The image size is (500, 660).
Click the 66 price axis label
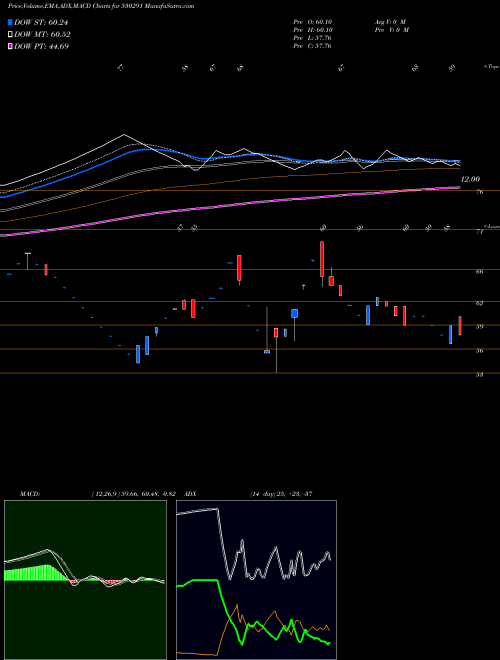point(480,272)
